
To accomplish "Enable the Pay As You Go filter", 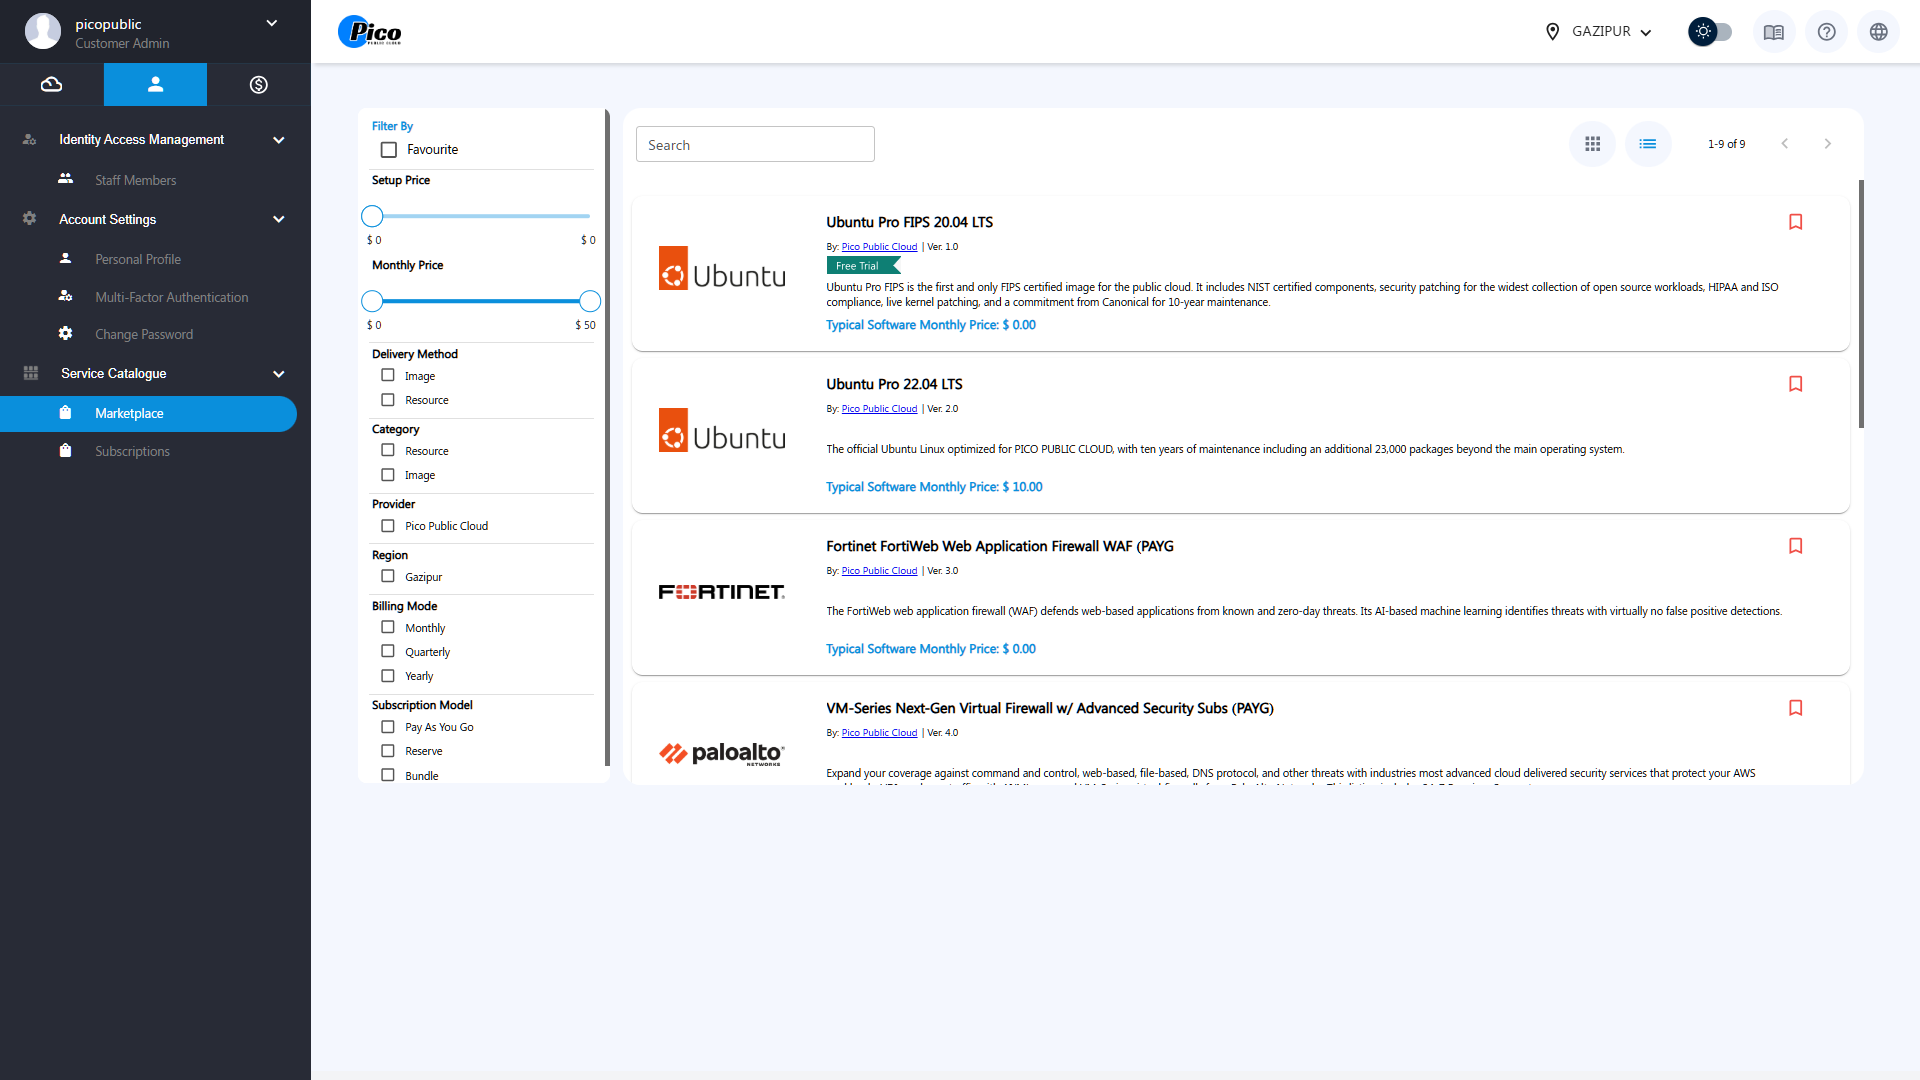I will click(x=388, y=727).
